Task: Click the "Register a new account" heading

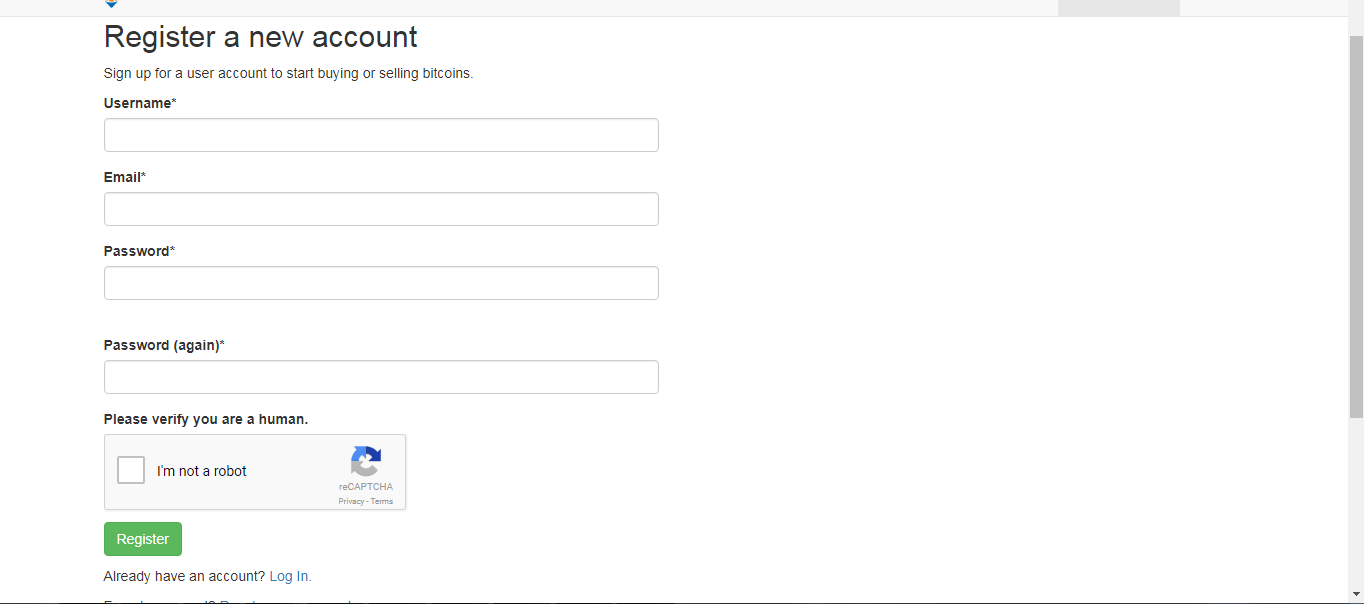Action: [x=261, y=37]
